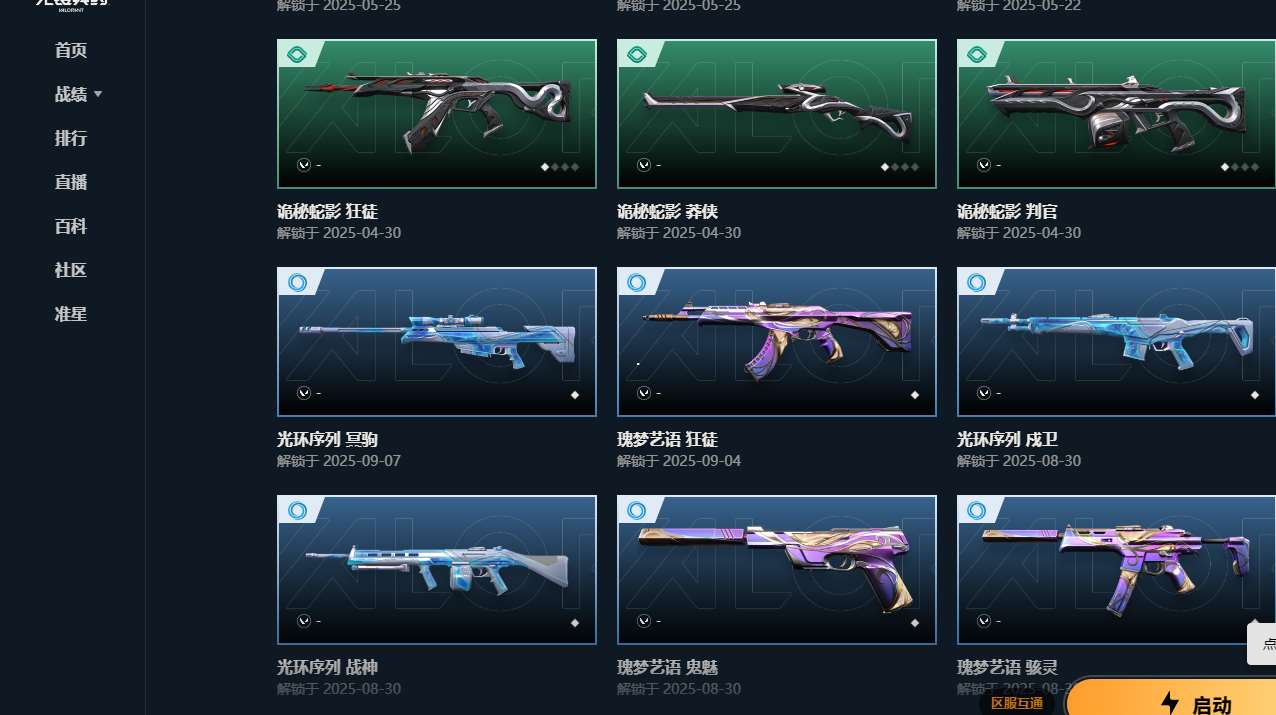This screenshot has width=1276, height=715.
Task: Click the blue tier badge on 光环序列 战神 card
Action: click(x=297, y=511)
